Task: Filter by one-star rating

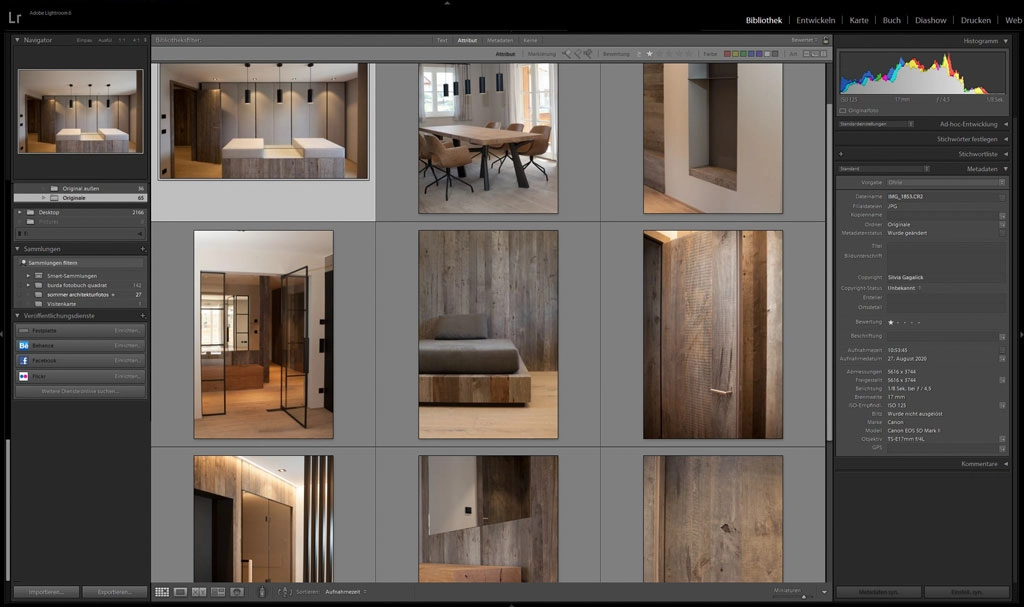Action: pos(649,54)
